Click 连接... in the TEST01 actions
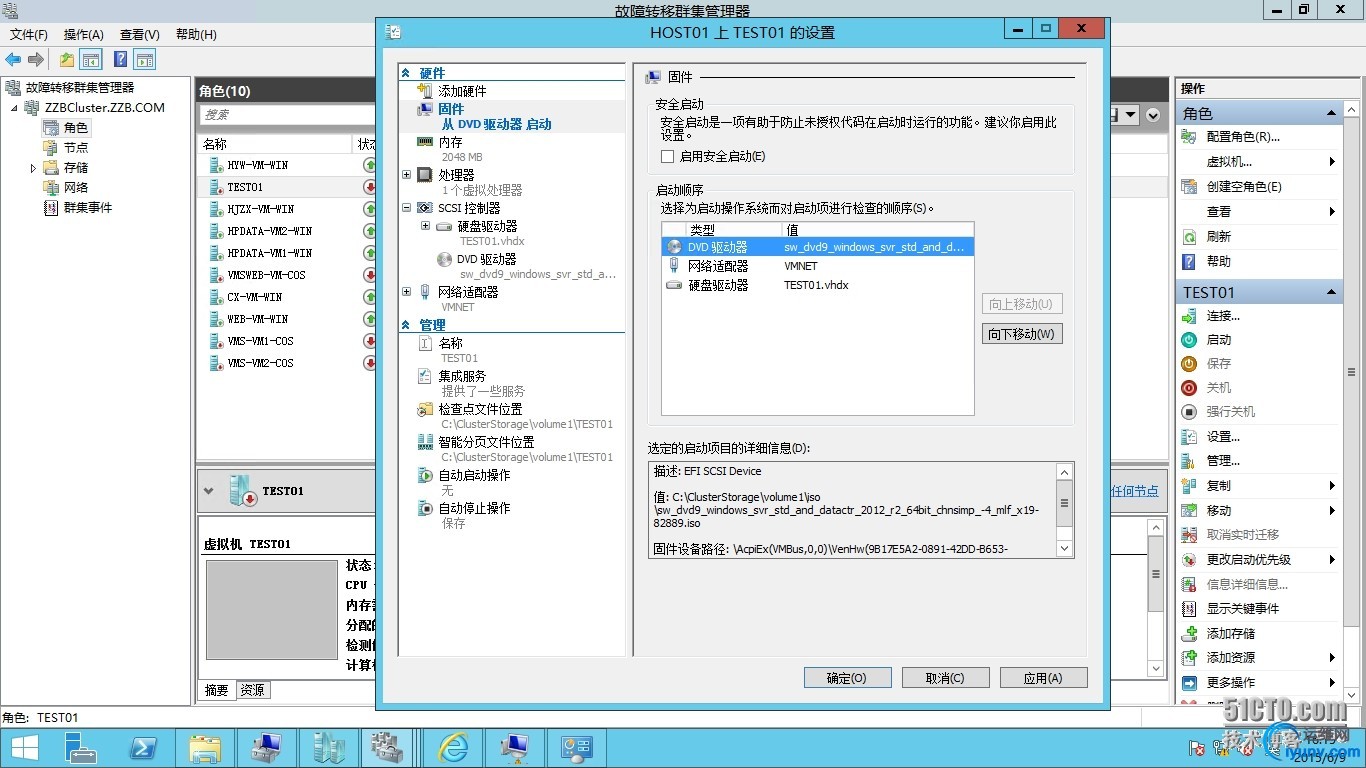 (1223, 316)
